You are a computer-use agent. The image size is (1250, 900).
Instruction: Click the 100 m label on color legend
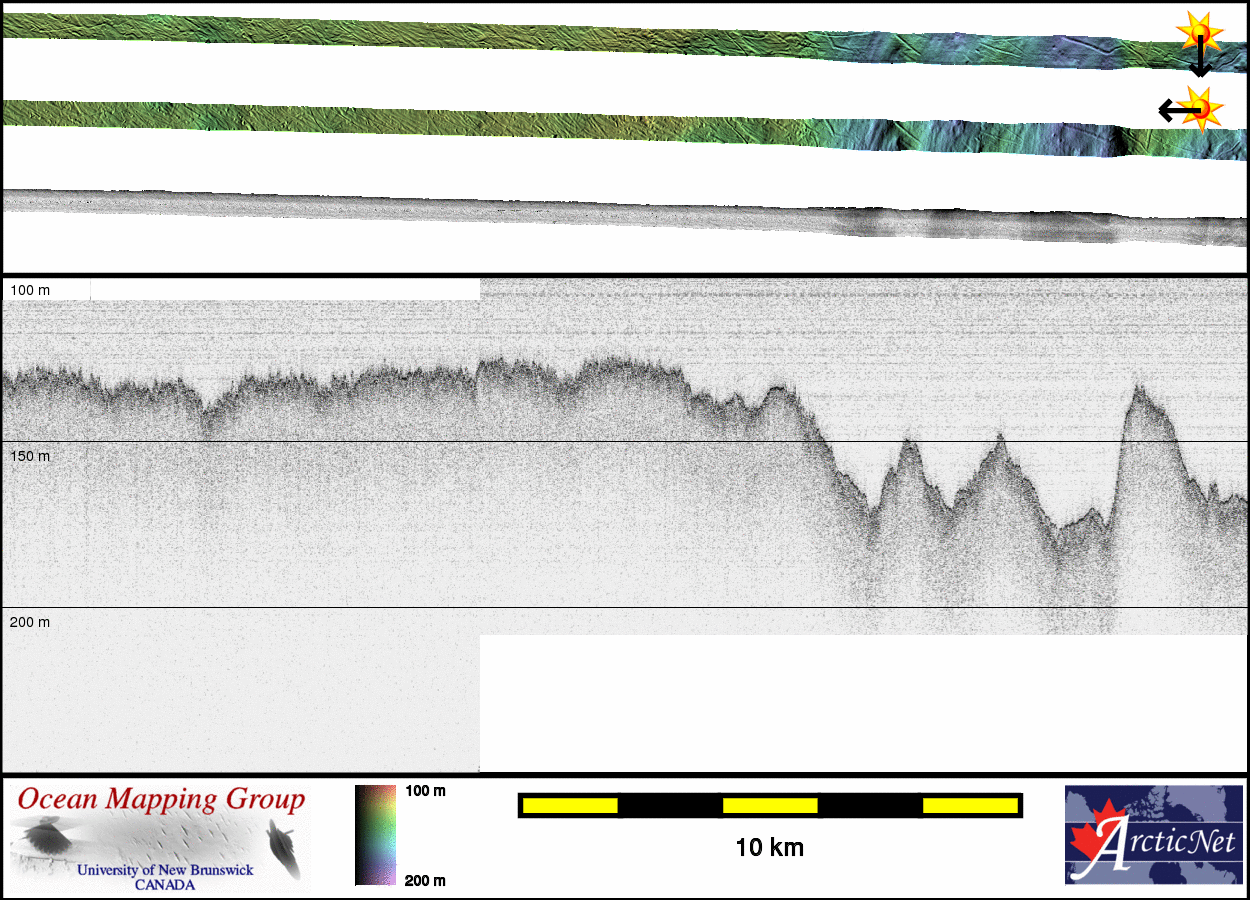(425, 791)
